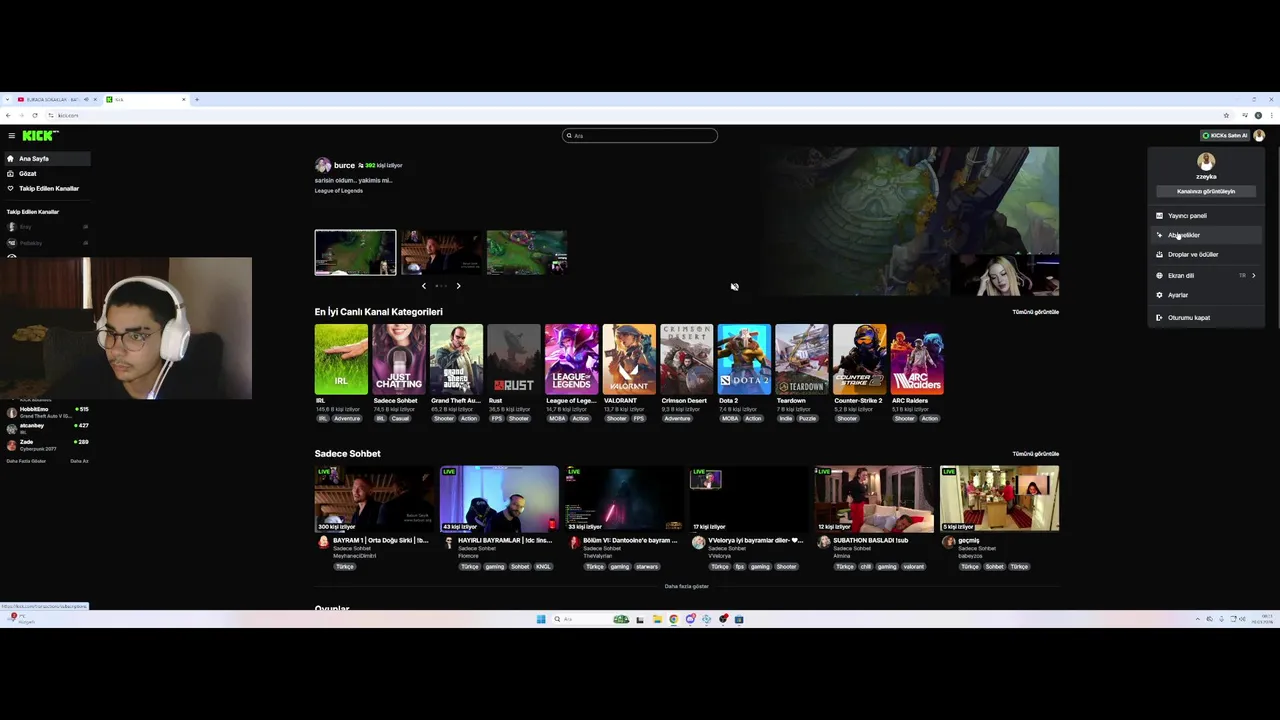Select the second featured stream thumbnail
1280x720 pixels.
point(441,252)
